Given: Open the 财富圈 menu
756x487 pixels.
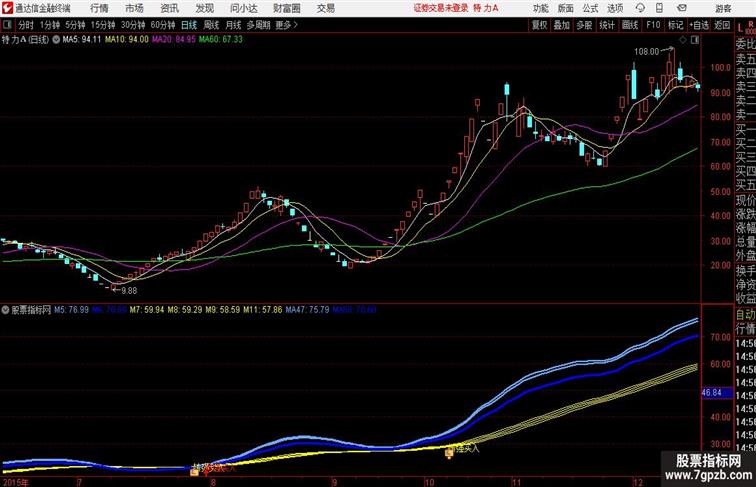Looking at the screenshot, I should point(286,8).
